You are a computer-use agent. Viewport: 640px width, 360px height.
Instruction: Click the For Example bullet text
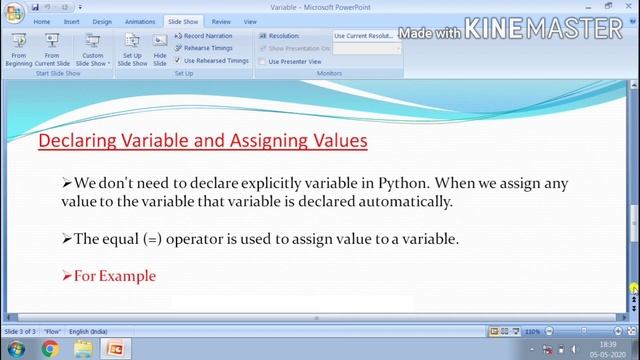[115, 276]
